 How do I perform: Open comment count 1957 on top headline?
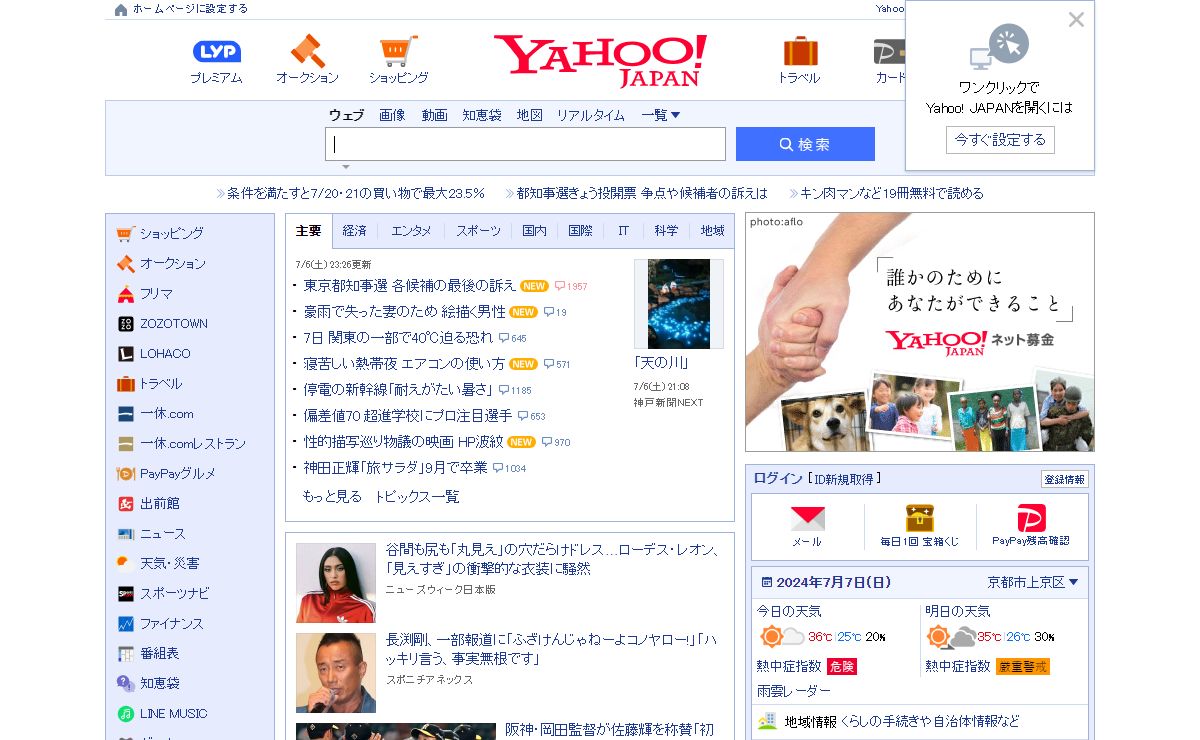571,286
